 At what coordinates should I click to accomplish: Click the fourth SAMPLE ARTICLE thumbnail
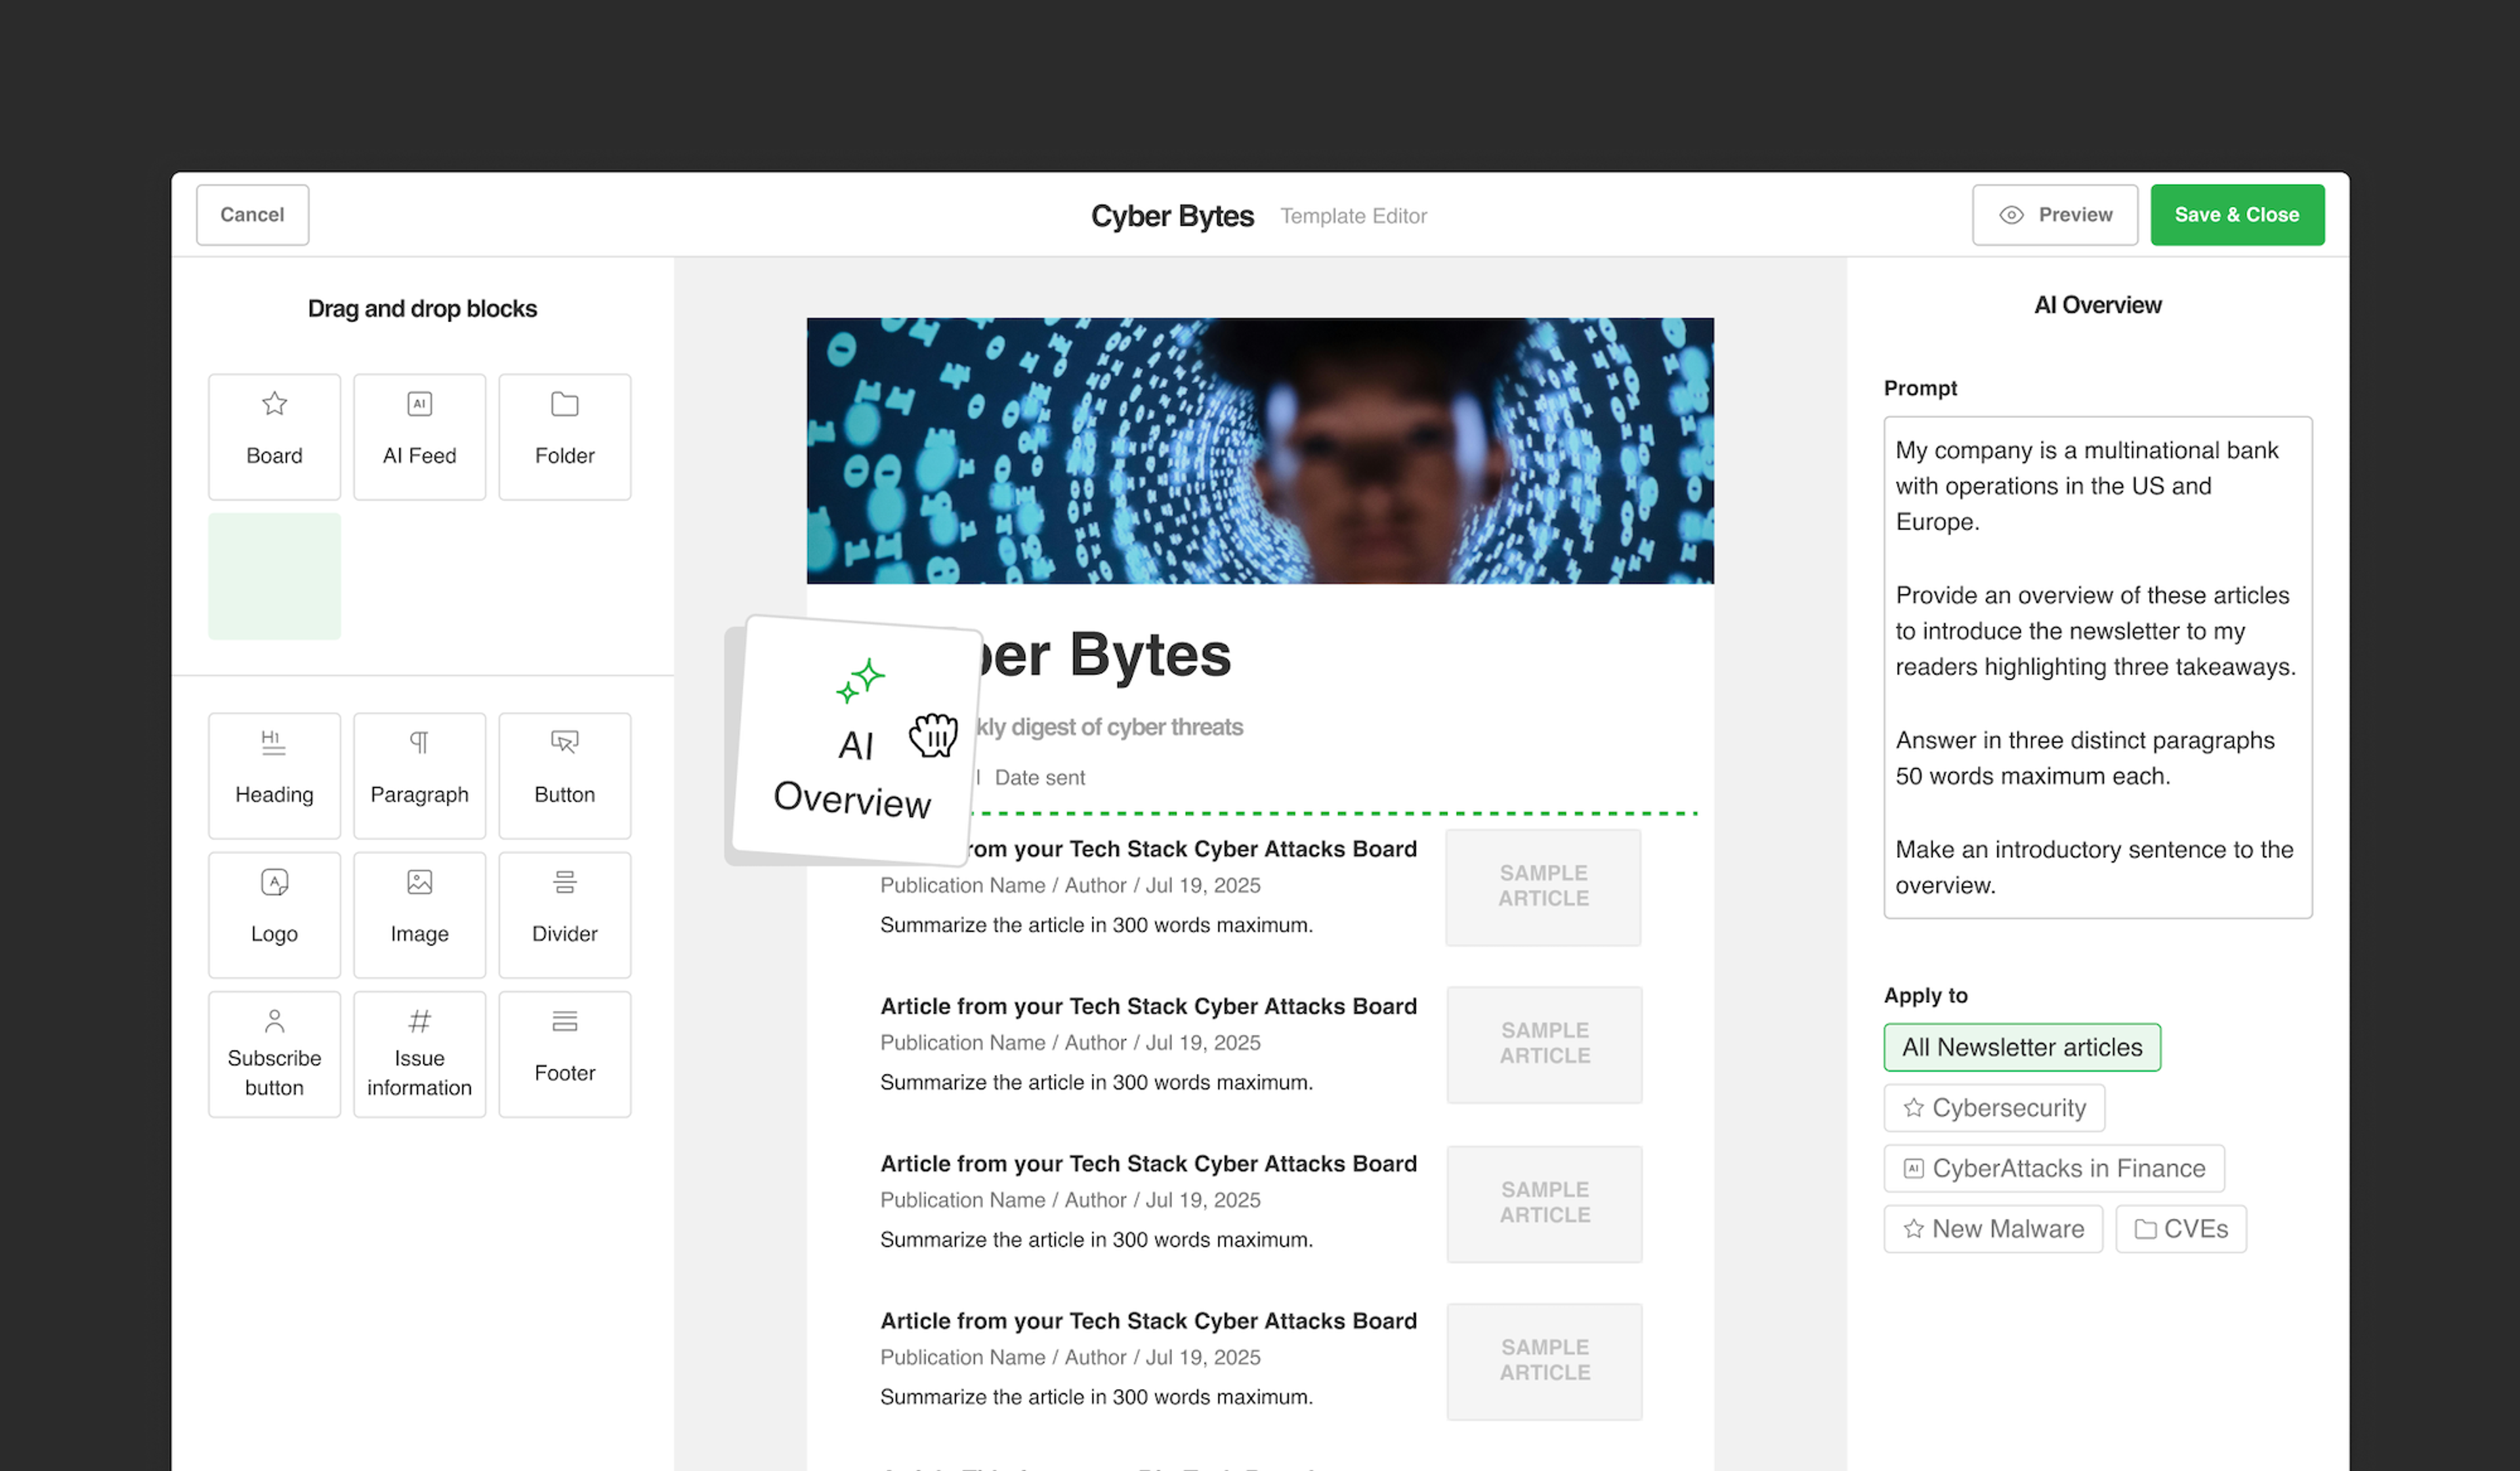pos(1544,1361)
